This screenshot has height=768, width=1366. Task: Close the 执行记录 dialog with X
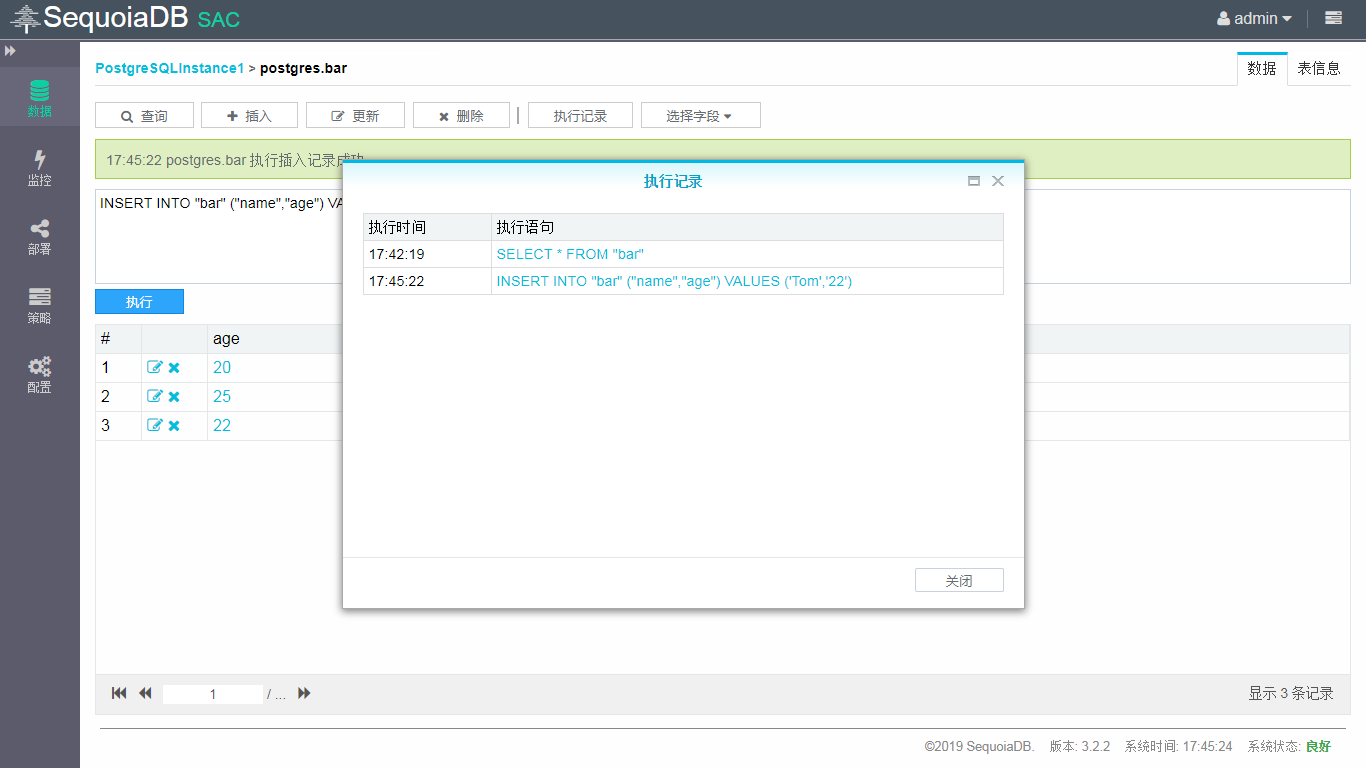click(997, 181)
